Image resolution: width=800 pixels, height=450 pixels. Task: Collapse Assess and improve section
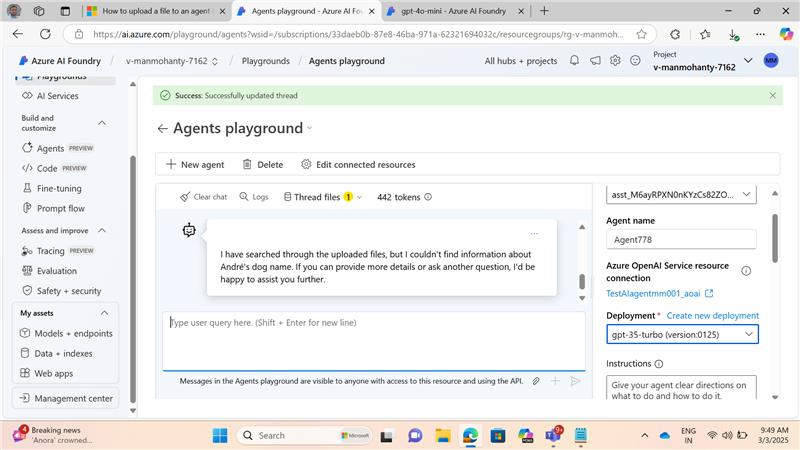coord(102,231)
